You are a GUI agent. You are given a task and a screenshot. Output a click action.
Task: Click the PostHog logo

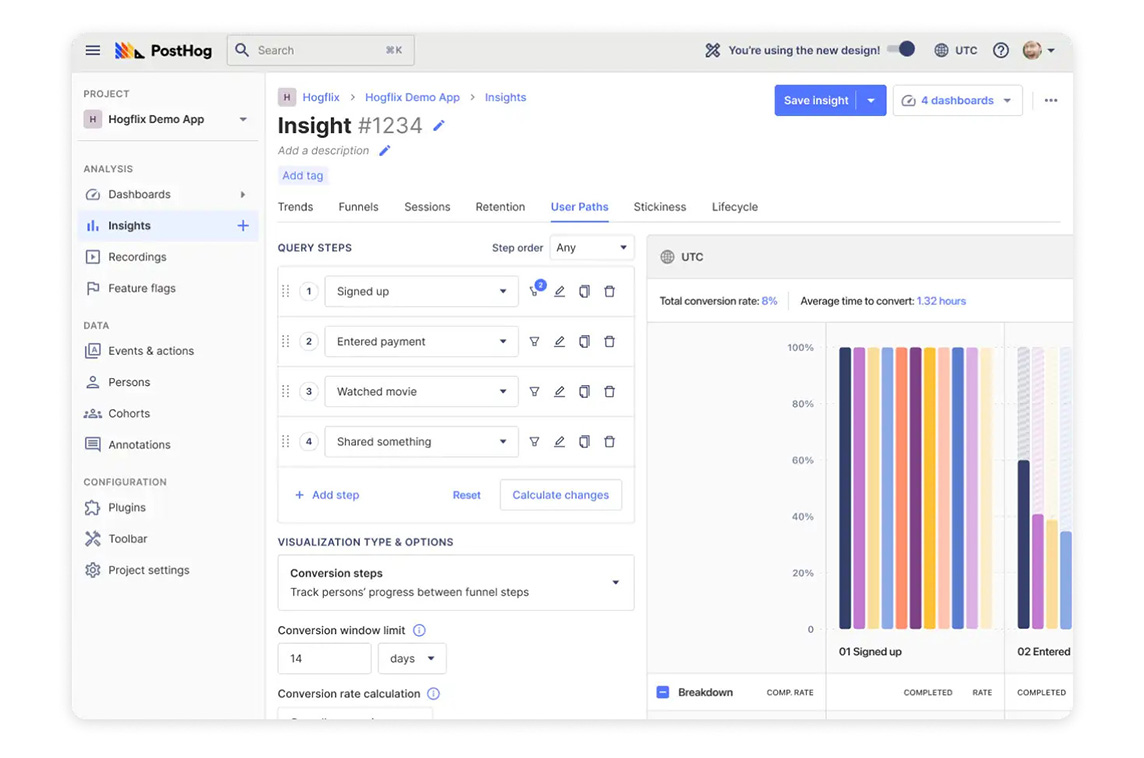(x=163, y=50)
